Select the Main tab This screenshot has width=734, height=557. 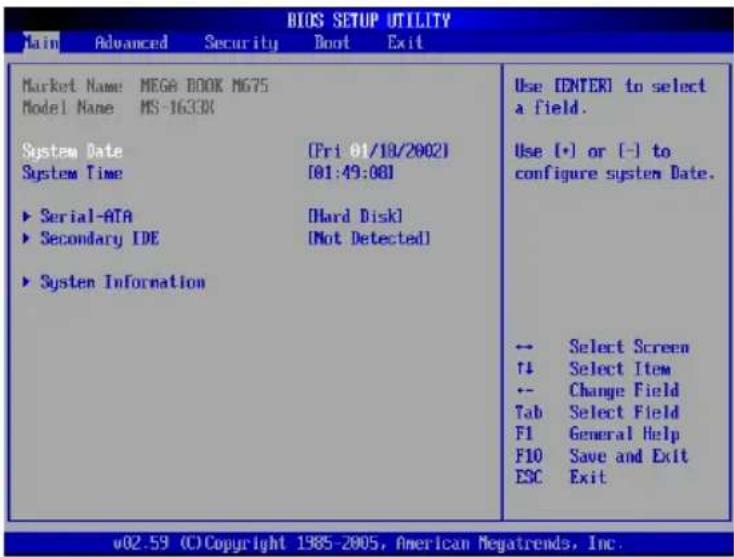tap(41, 43)
